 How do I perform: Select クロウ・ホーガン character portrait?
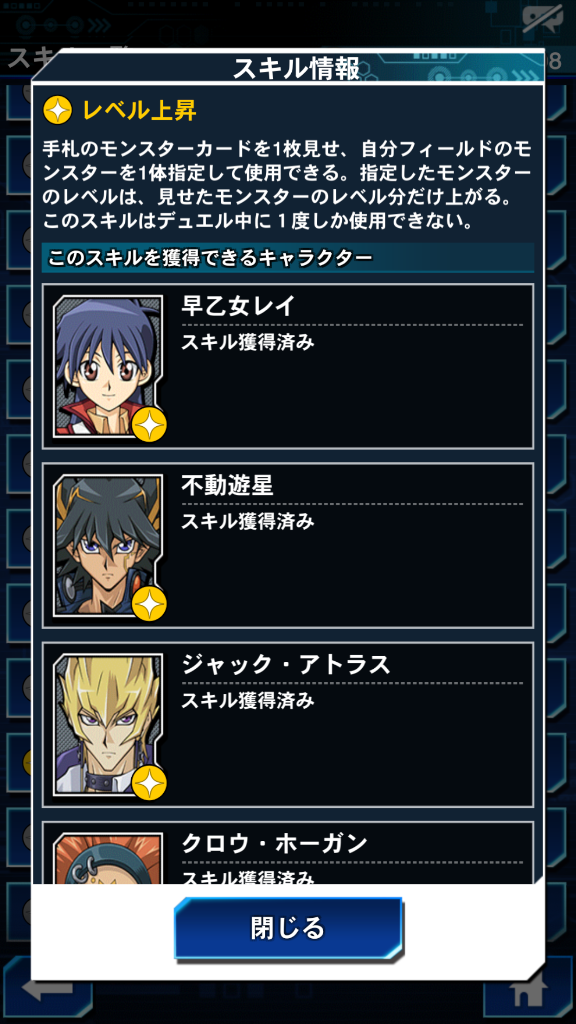(108, 858)
